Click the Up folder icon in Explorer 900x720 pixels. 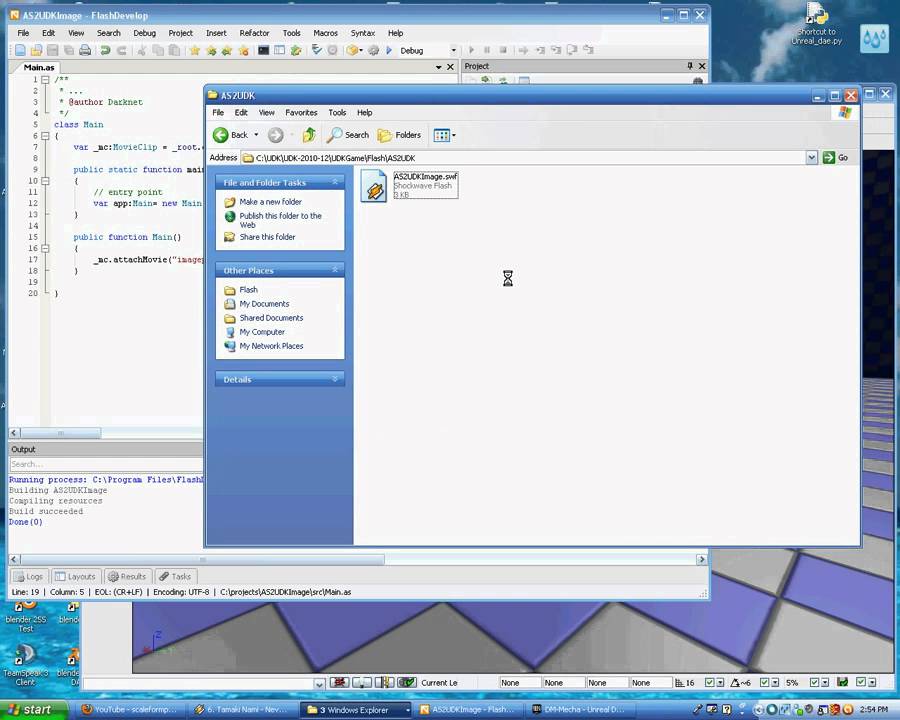point(309,136)
